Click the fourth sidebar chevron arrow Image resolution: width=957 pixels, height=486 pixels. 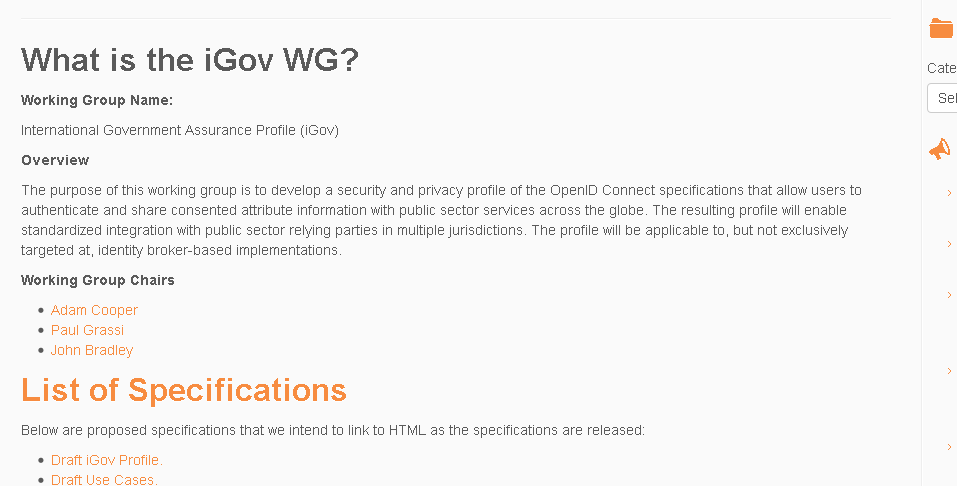coord(949,371)
